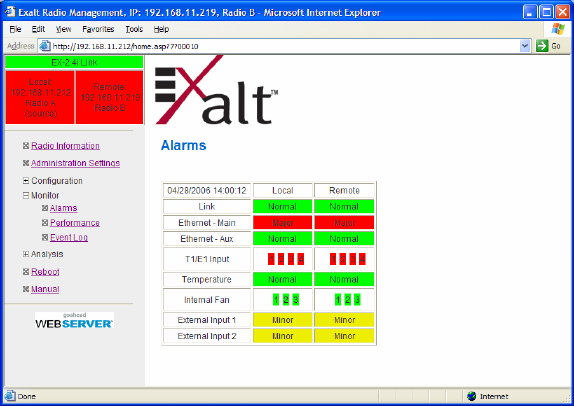This screenshot has height=406, width=574.
Task: Click the icon beside the Reboot link
Action: coord(26,272)
